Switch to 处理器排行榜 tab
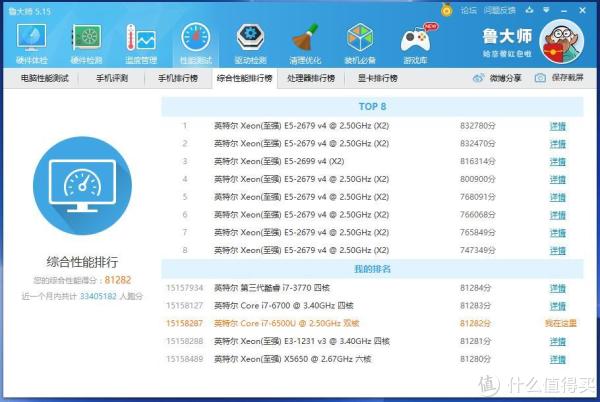600x402 pixels. coord(311,78)
